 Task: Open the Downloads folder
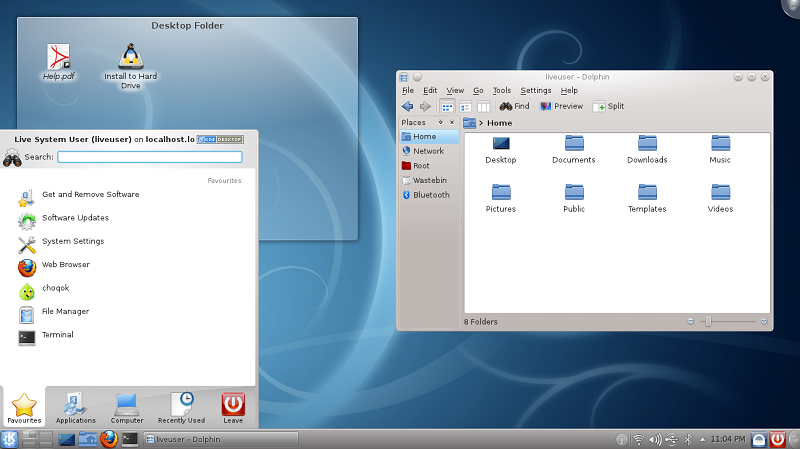click(x=647, y=144)
